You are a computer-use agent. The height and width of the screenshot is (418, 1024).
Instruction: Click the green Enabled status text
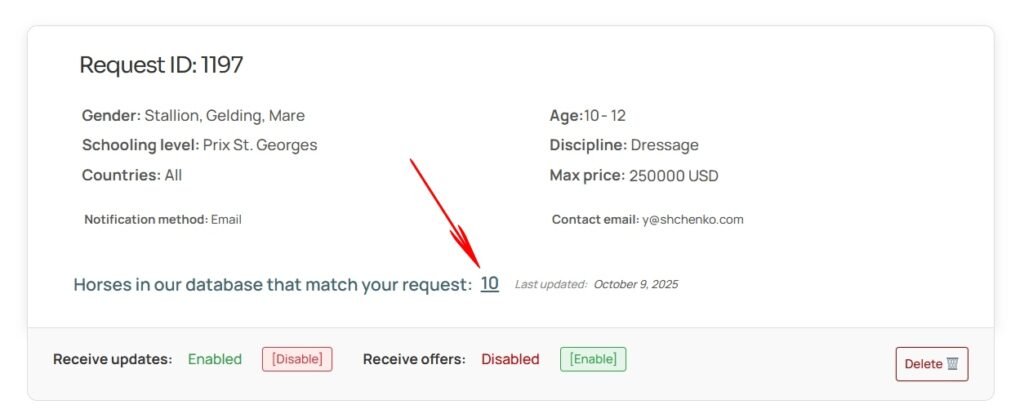[215, 359]
